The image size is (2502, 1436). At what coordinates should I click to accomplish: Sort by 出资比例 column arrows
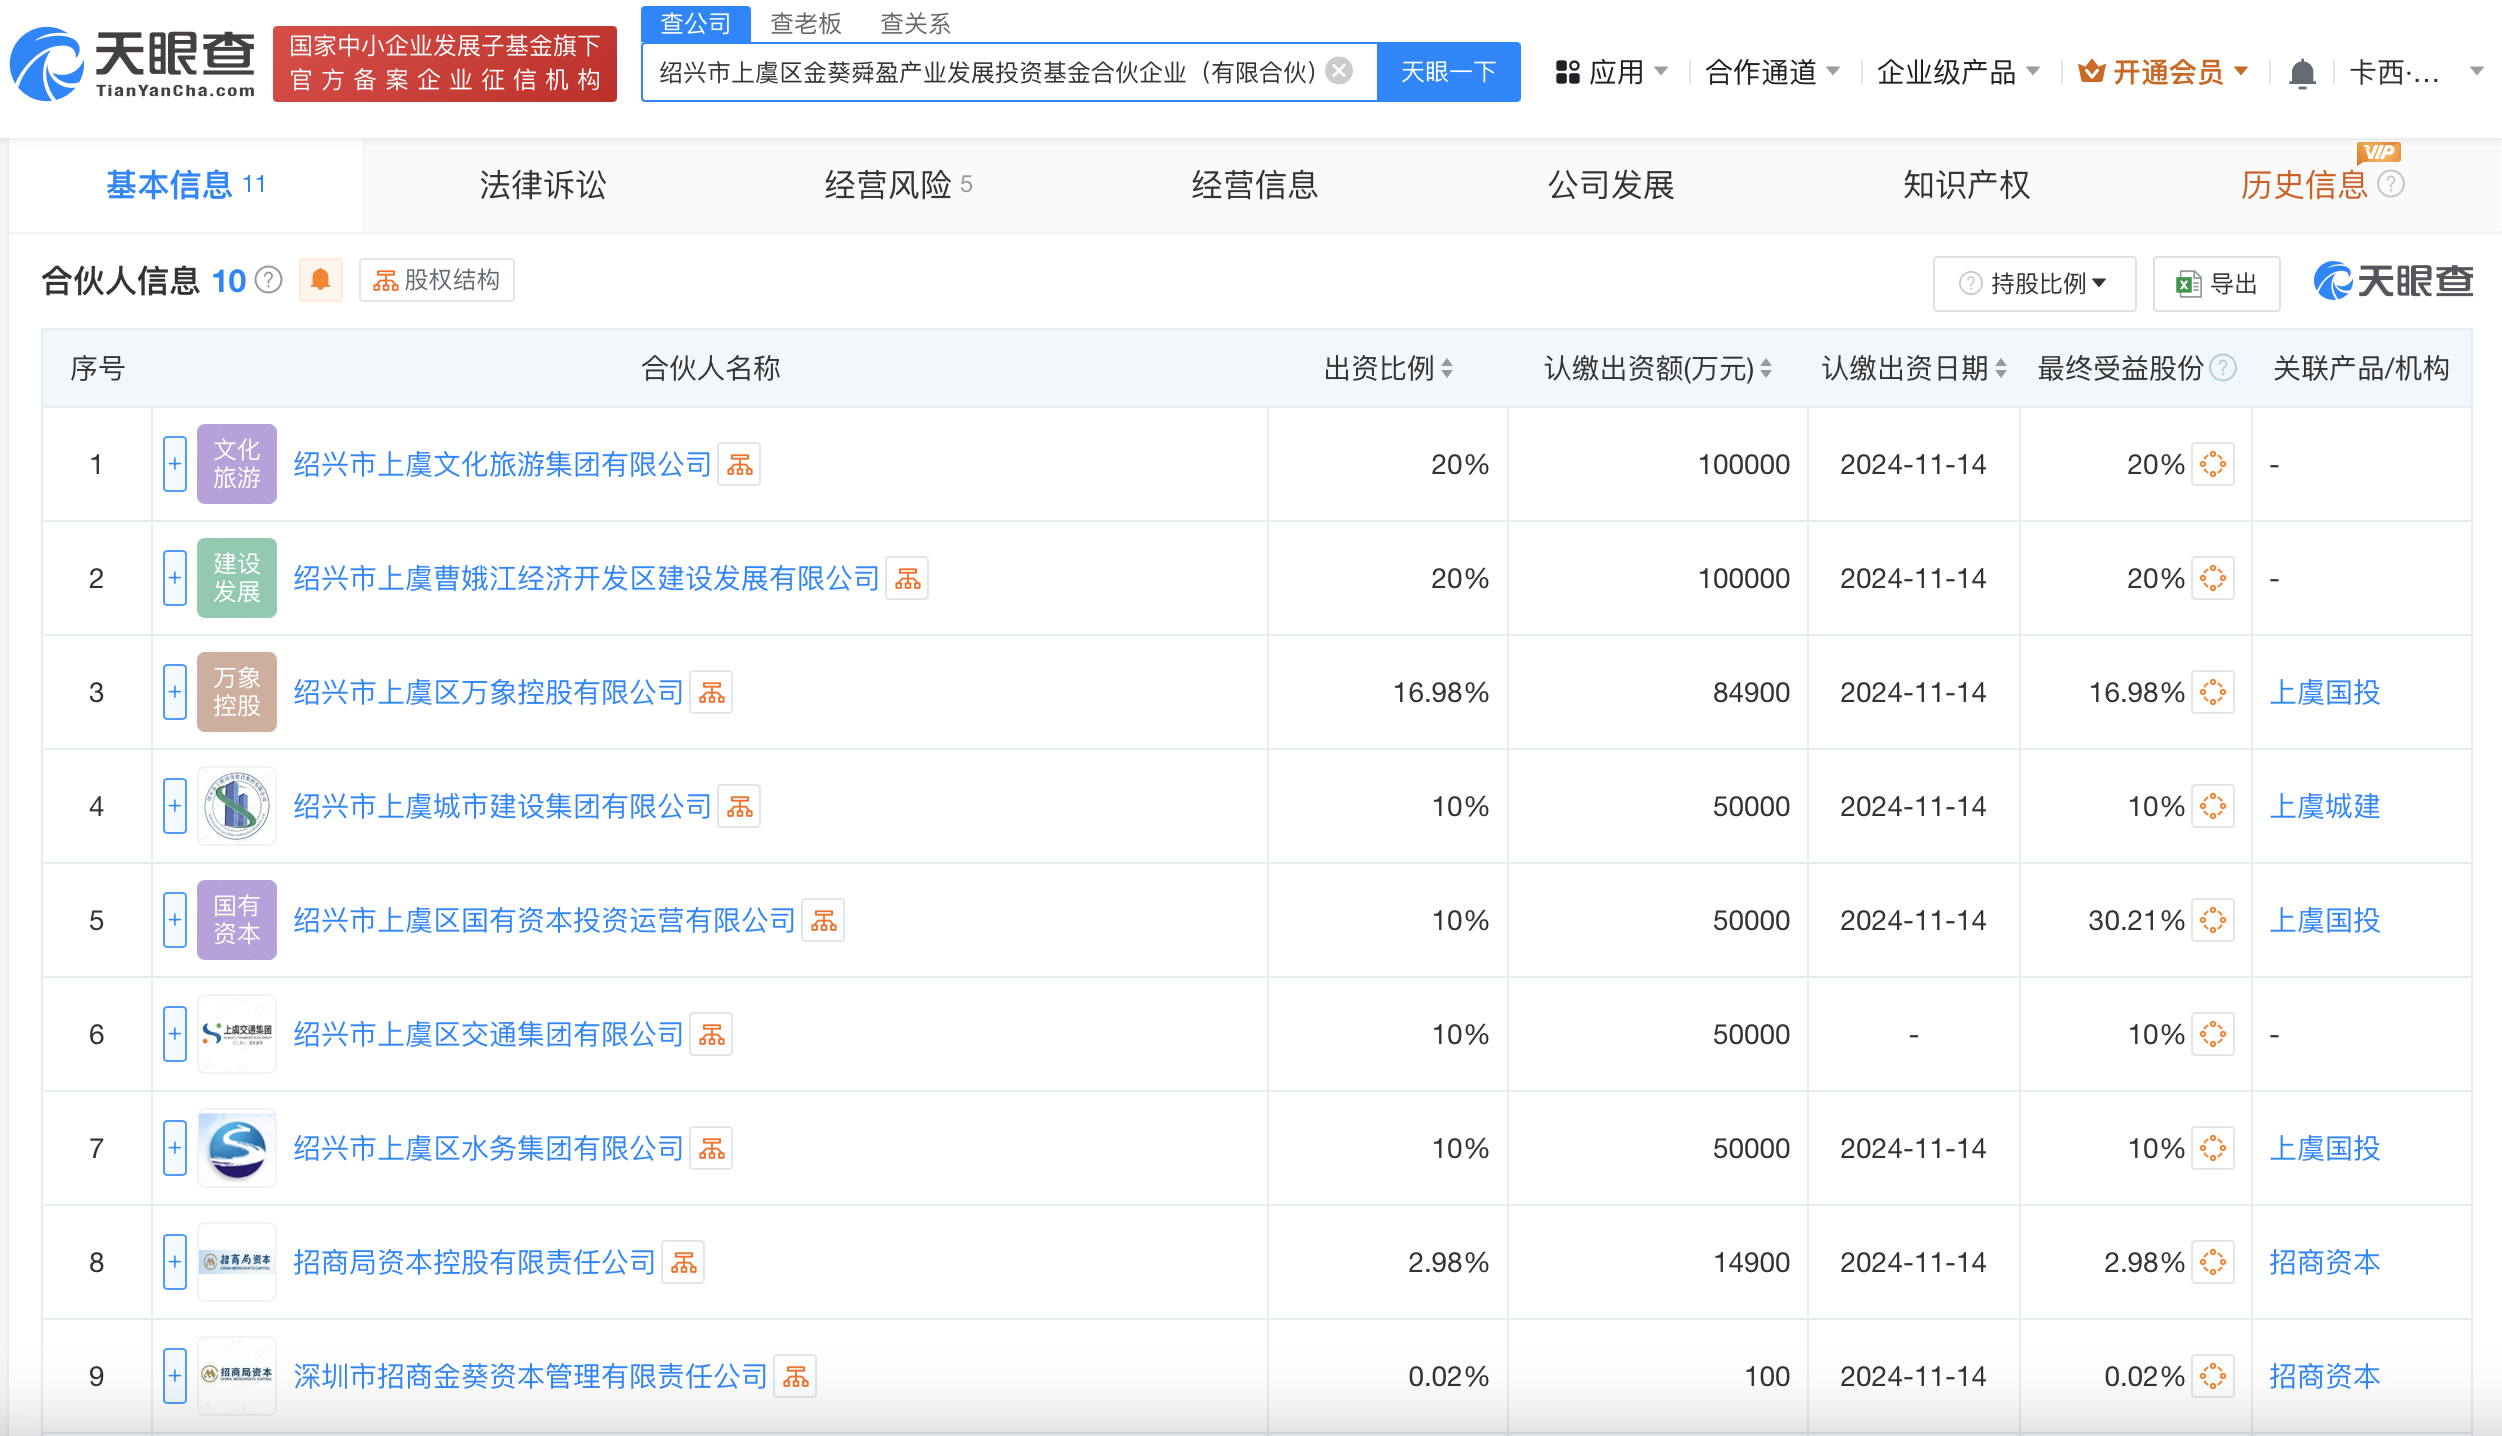(x=1447, y=368)
